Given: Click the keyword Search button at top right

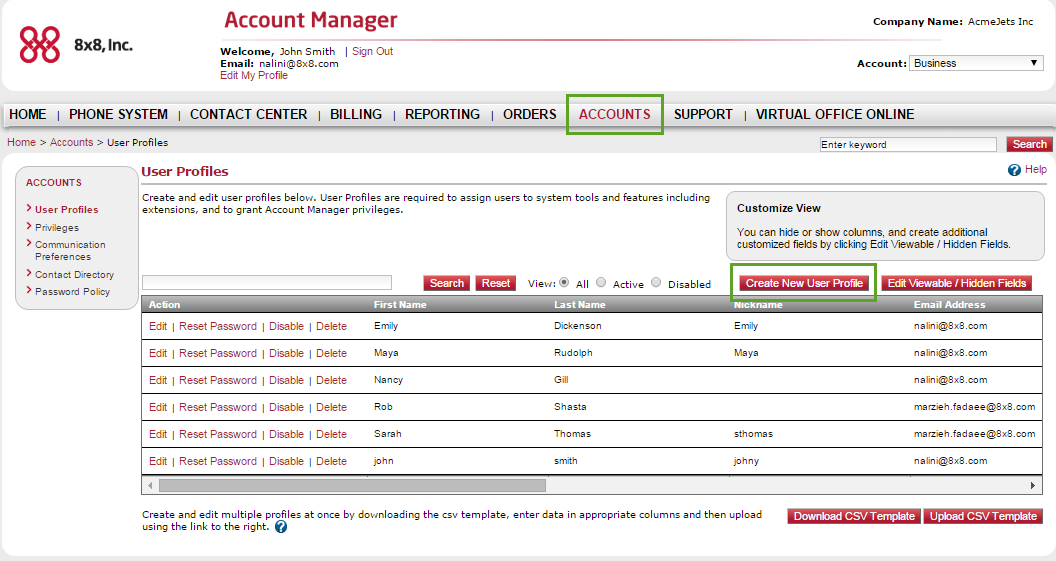Looking at the screenshot, I should pyautogui.click(x=1029, y=144).
